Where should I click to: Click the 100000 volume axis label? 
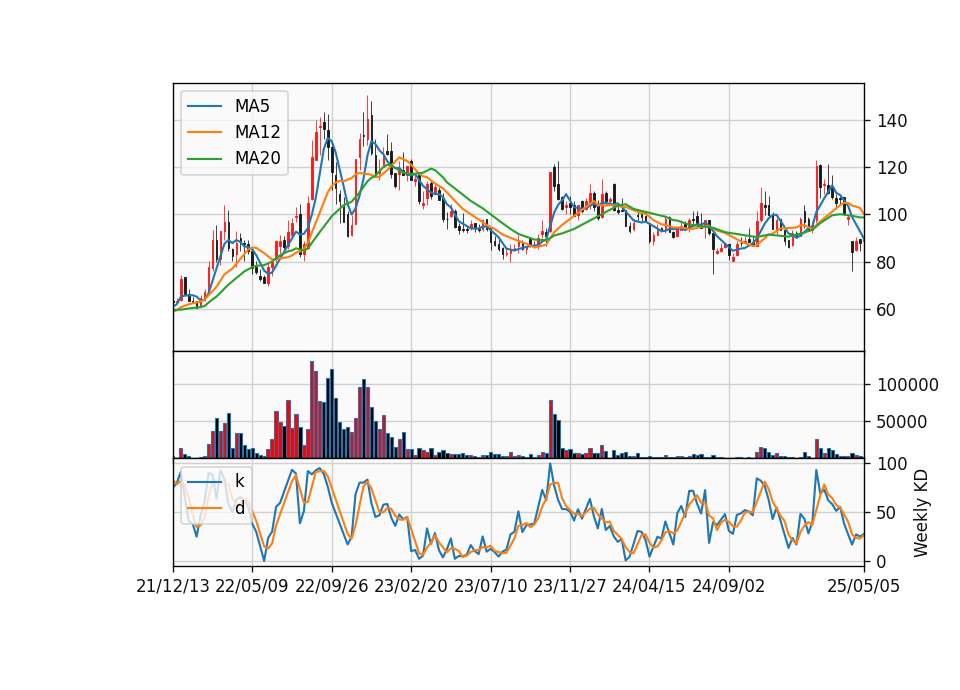click(x=908, y=384)
